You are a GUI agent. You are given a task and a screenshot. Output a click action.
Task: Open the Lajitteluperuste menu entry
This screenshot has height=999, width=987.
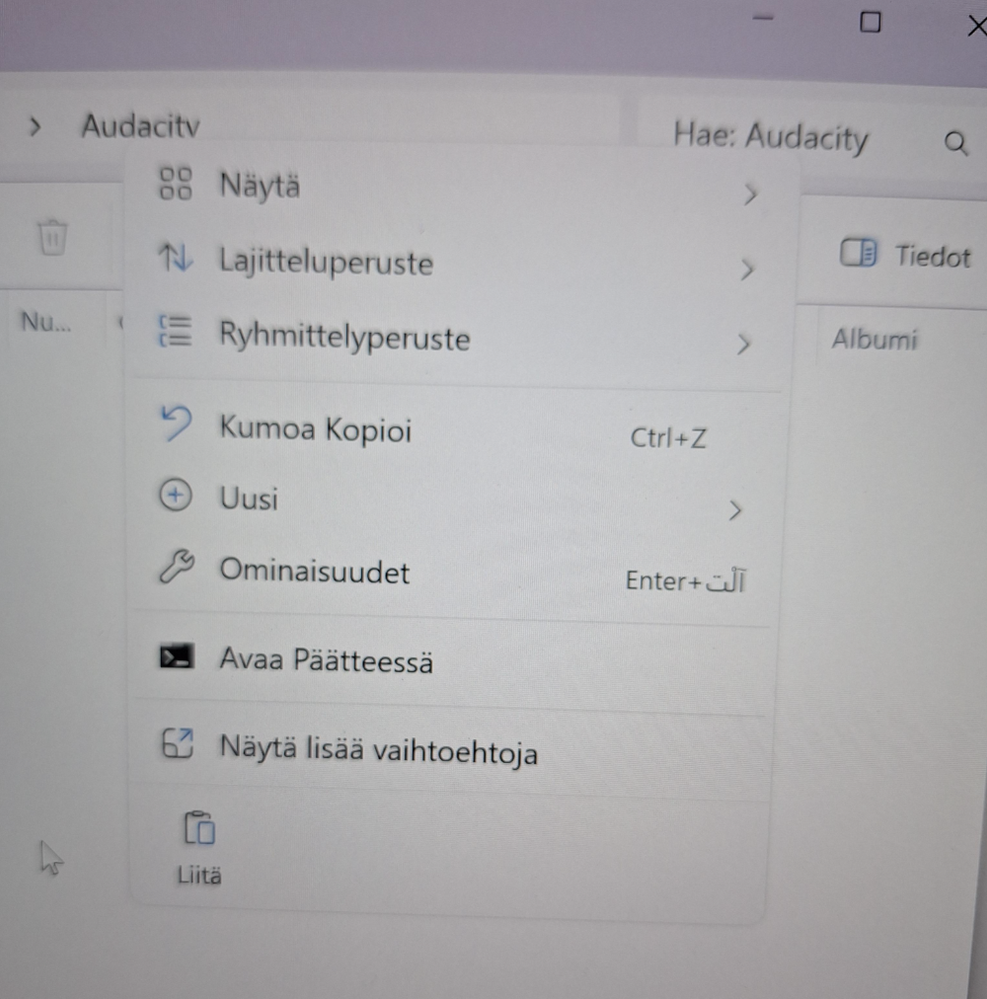tap(457, 263)
